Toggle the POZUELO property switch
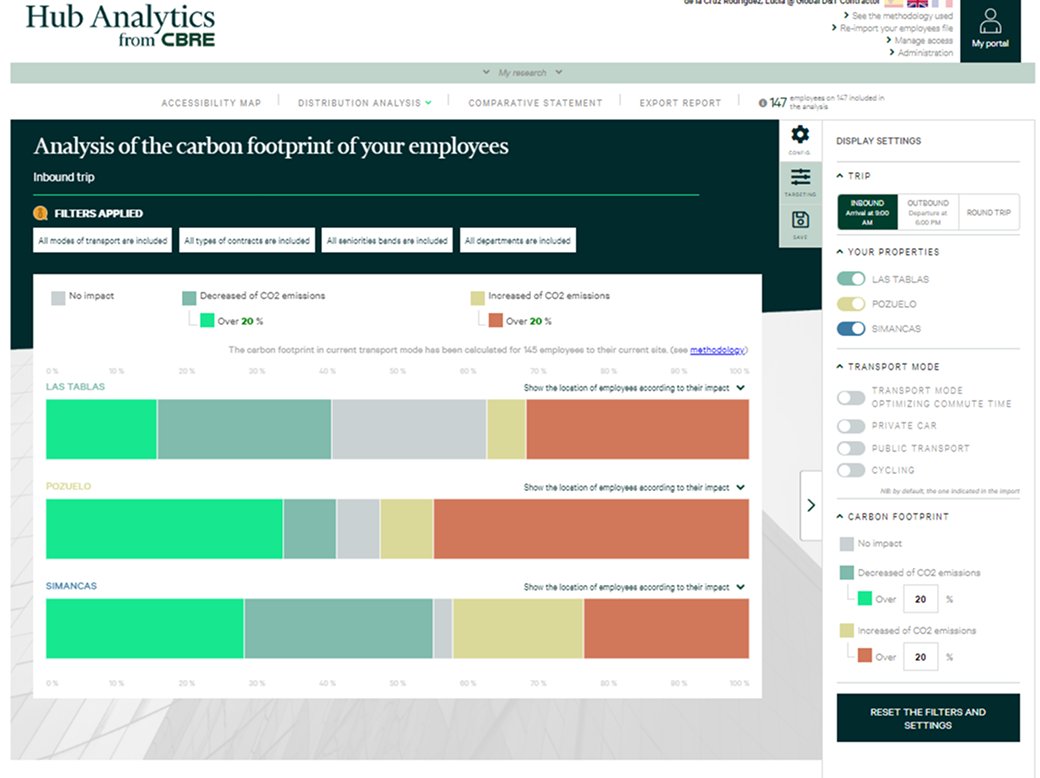The height and width of the screenshot is (778, 1040). pos(851,304)
